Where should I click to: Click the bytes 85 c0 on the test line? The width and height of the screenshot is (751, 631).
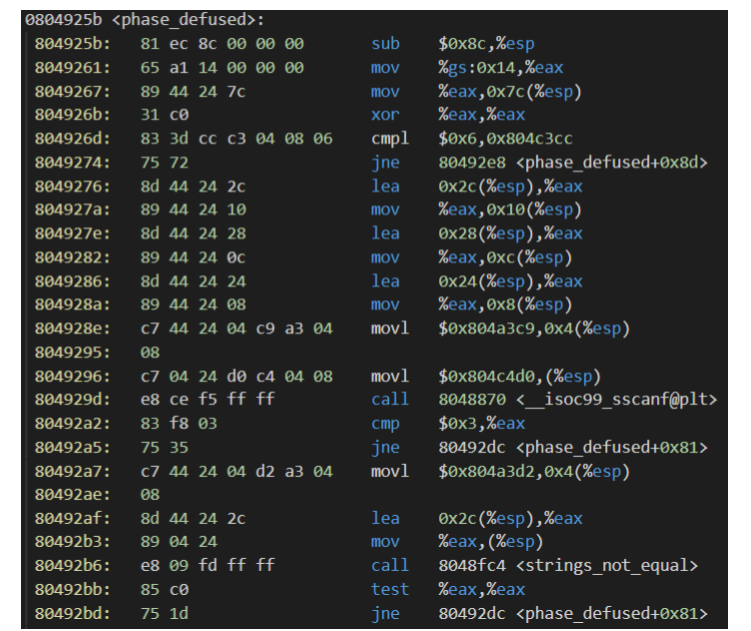[x=164, y=589]
